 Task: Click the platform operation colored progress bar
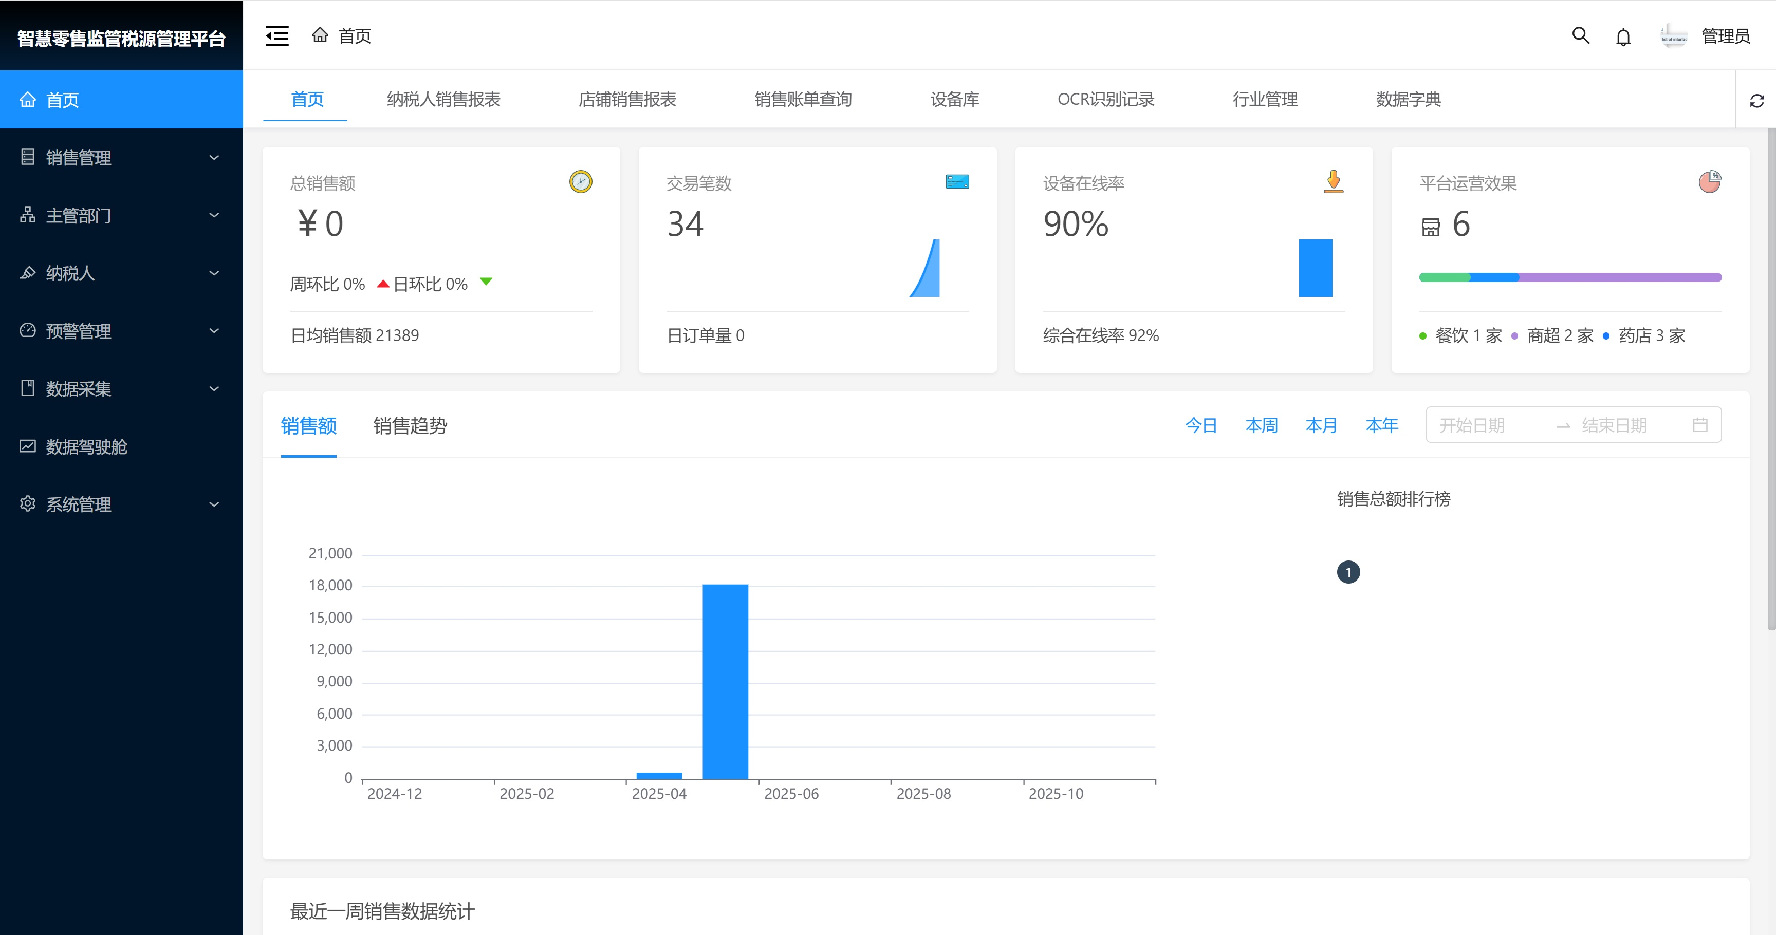[x=1569, y=277]
